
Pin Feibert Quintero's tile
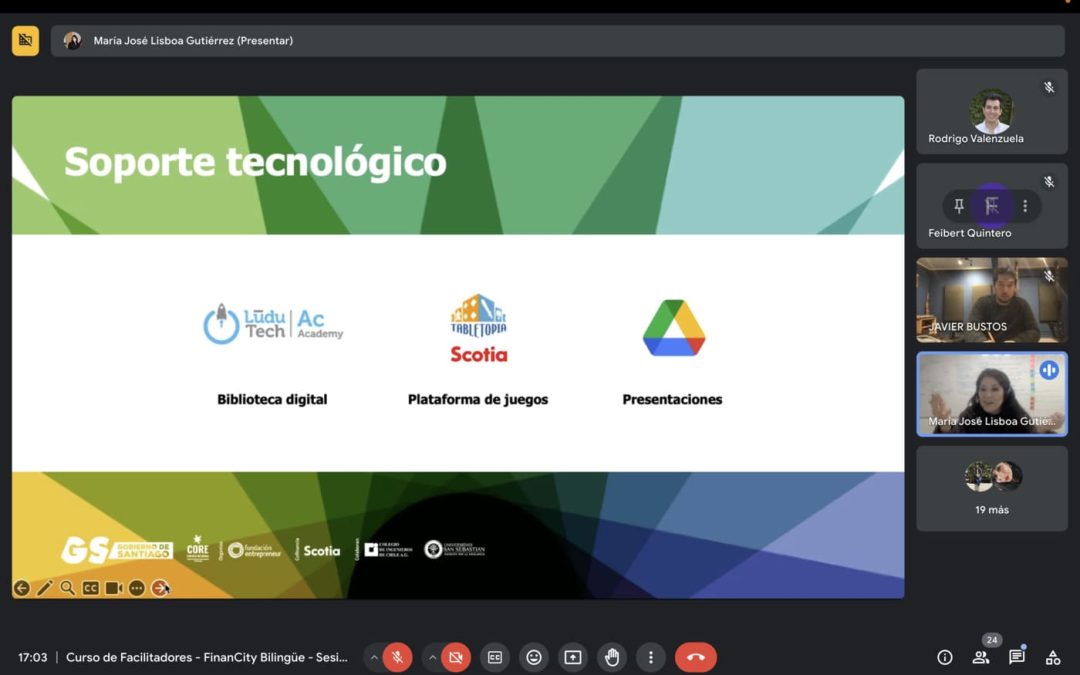[x=959, y=205]
